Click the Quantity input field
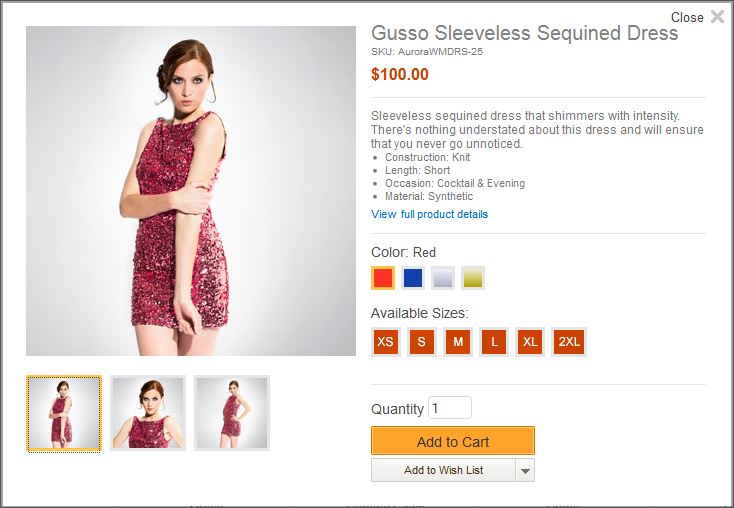This screenshot has width=734, height=508. tap(450, 408)
